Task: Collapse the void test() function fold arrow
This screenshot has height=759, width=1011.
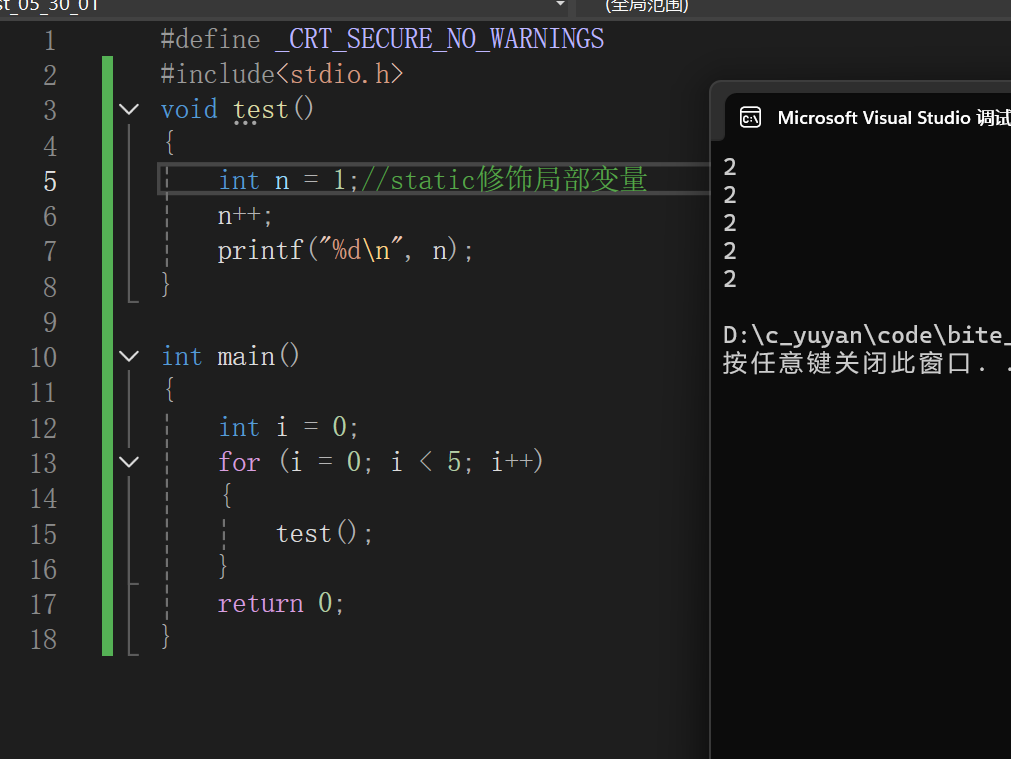Action: 129,110
